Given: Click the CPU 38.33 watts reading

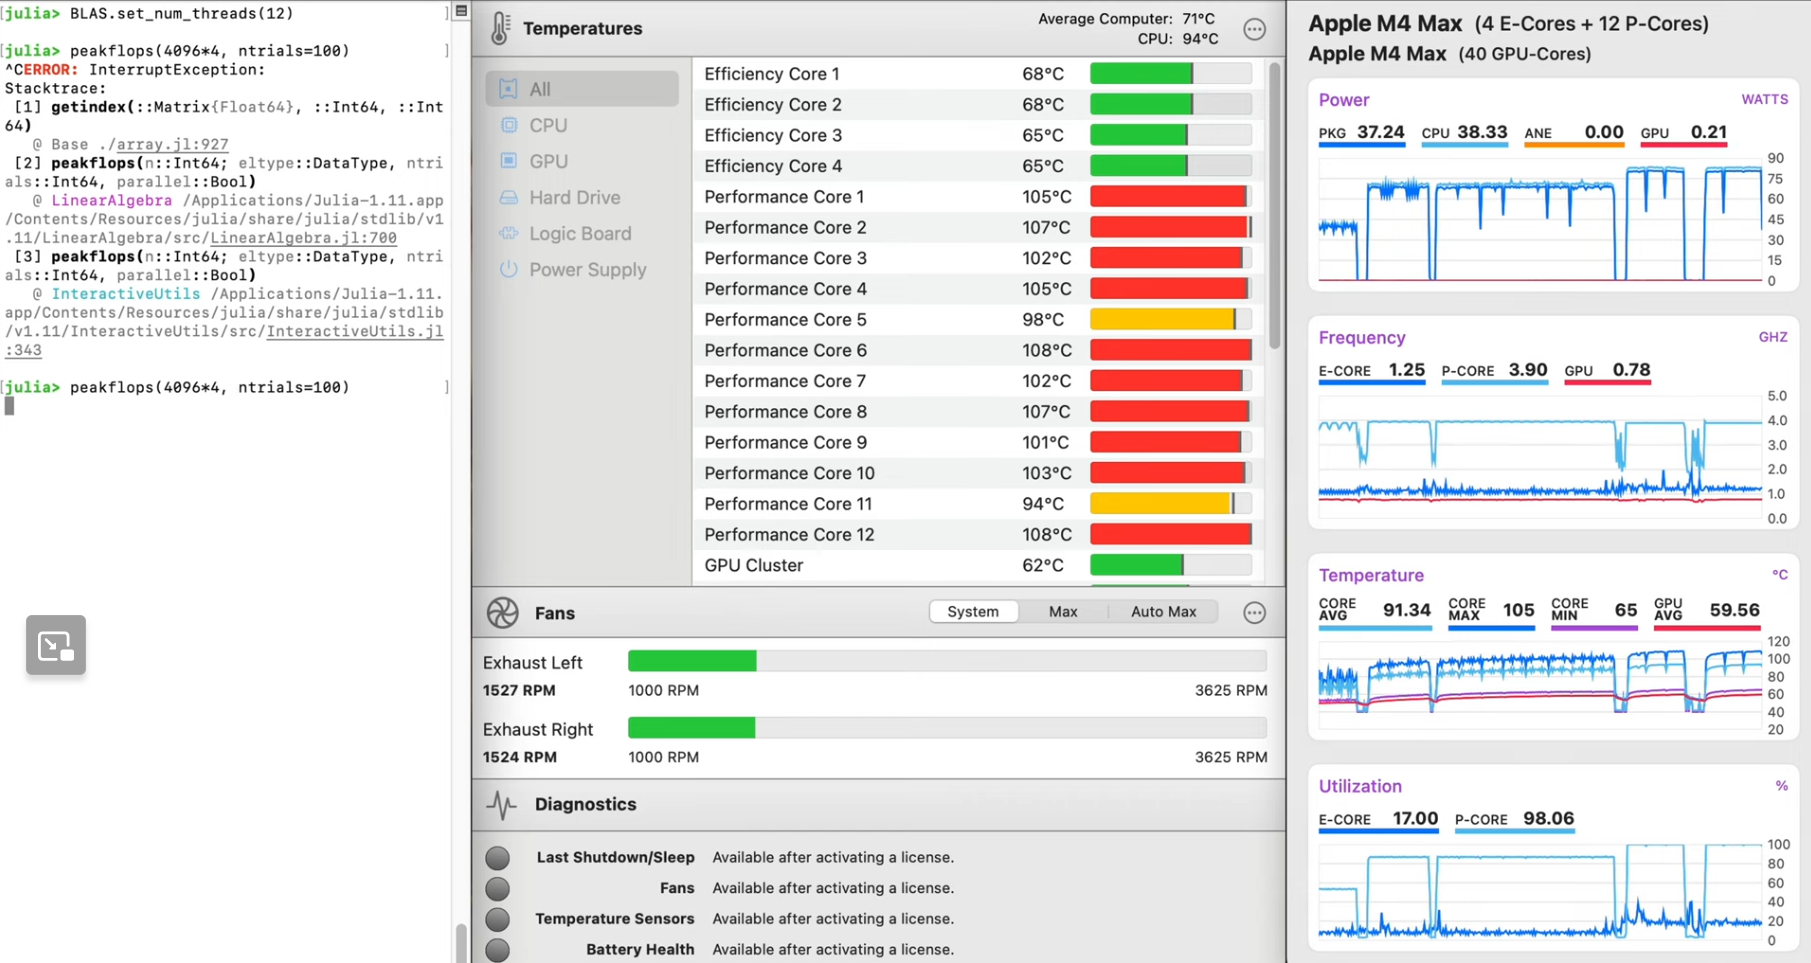Looking at the screenshot, I should point(1464,133).
